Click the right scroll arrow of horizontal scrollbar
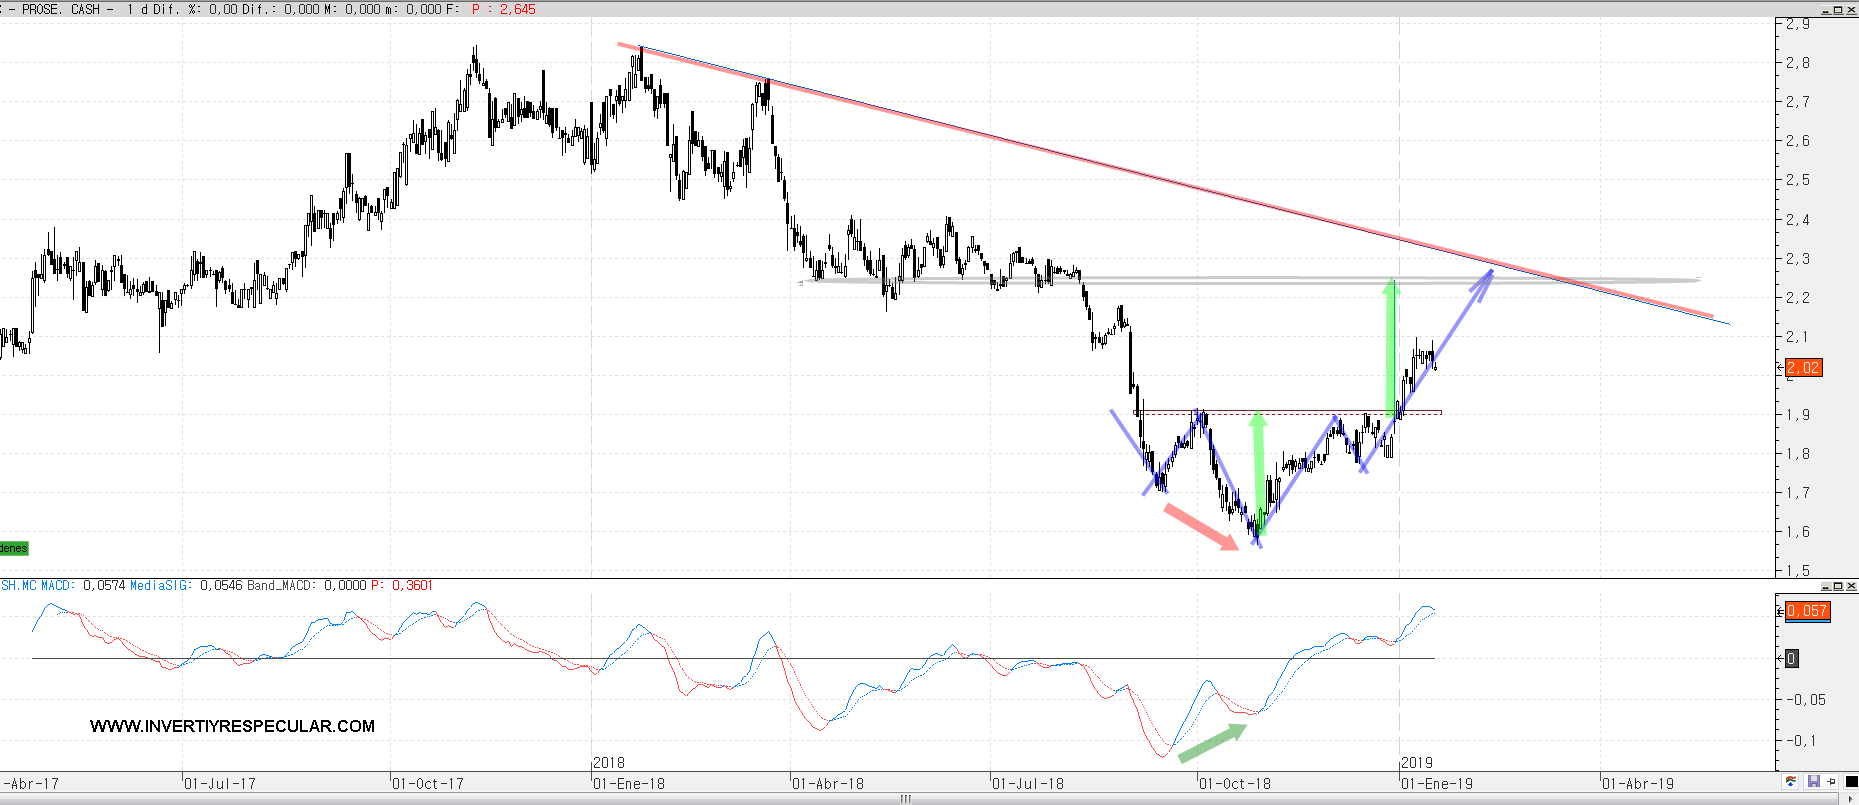The width and height of the screenshot is (1859, 805). (1850, 799)
